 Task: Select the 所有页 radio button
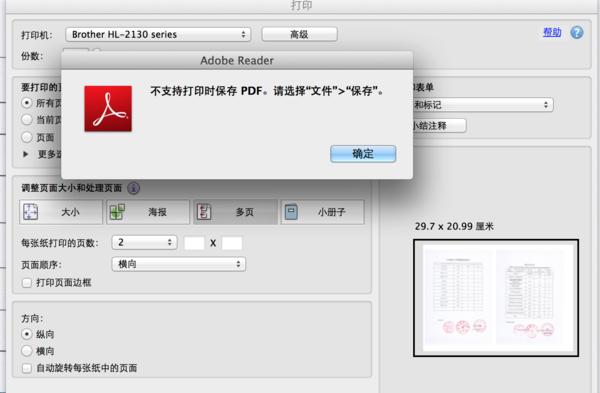[x=26, y=103]
